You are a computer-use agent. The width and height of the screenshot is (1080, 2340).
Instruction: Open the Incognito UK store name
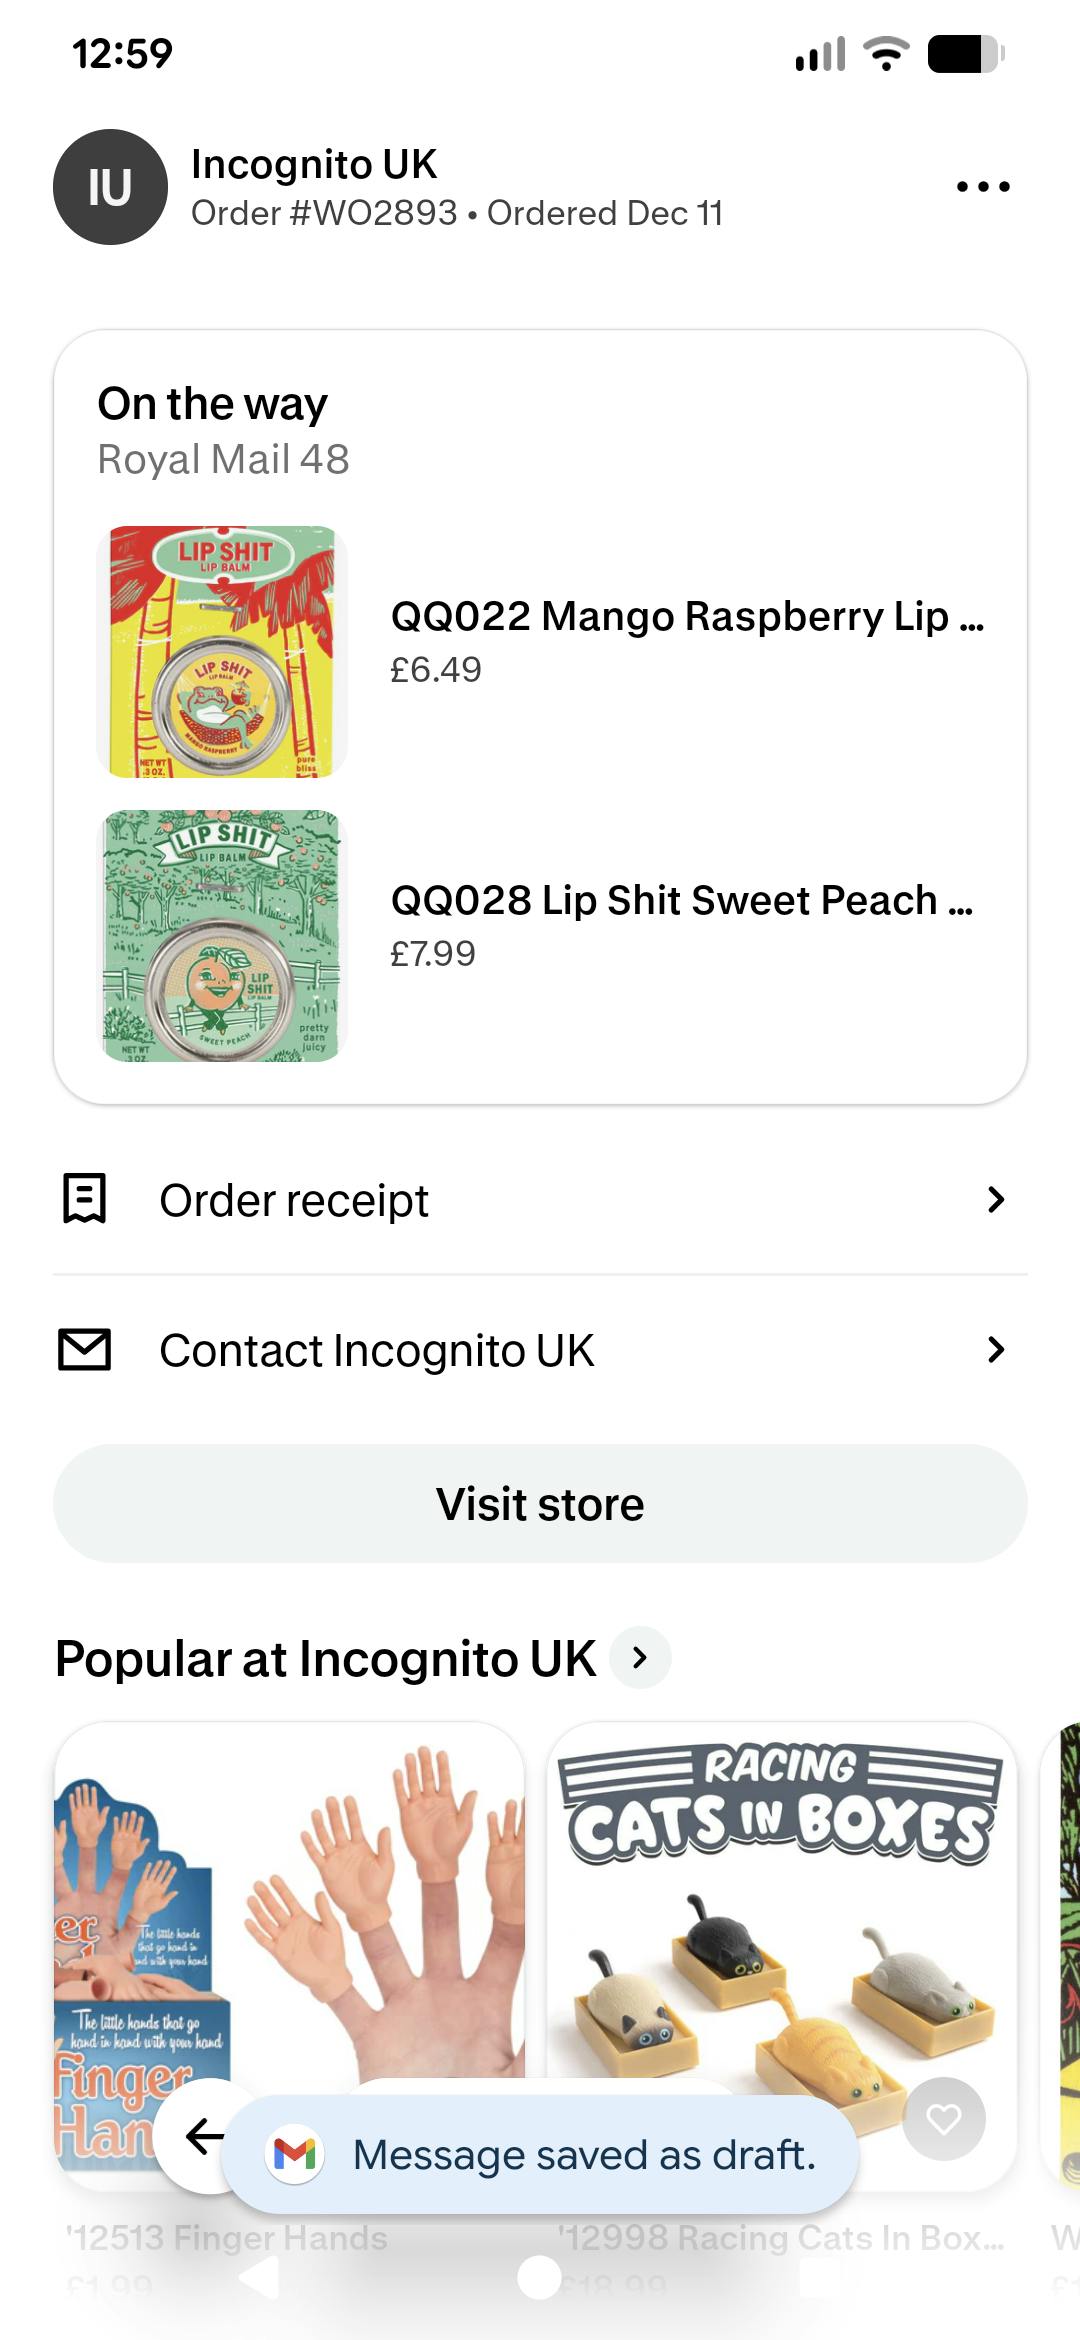coord(314,165)
